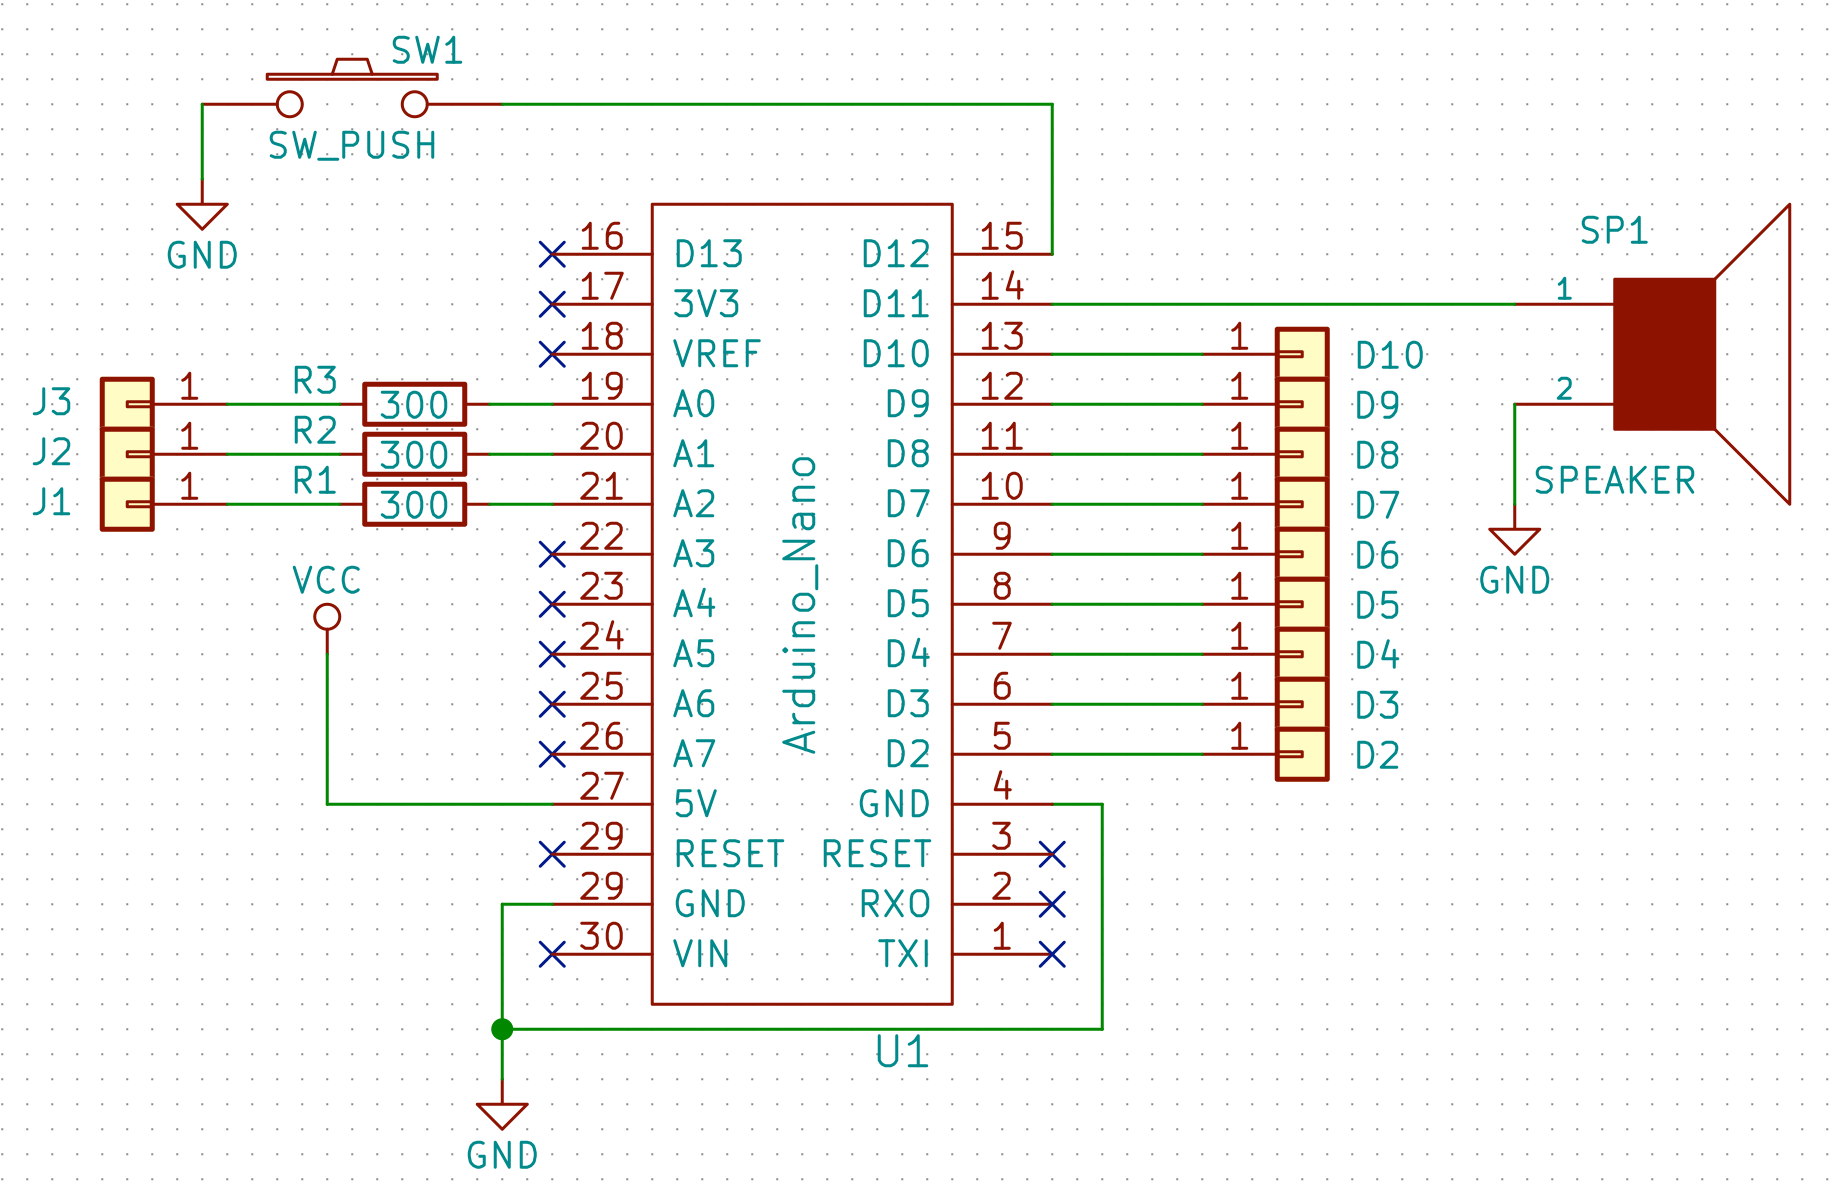Click the D4 connector label at right
This screenshot has height=1190, width=1836.
(1378, 656)
